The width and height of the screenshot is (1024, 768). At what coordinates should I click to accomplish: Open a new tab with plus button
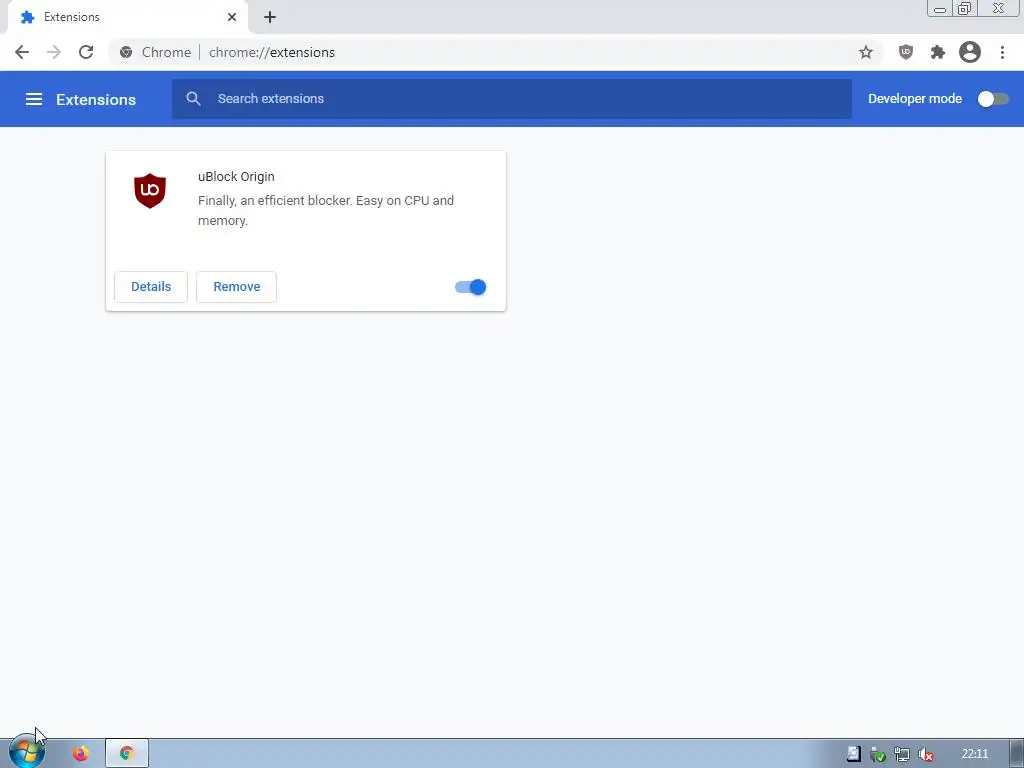(270, 17)
